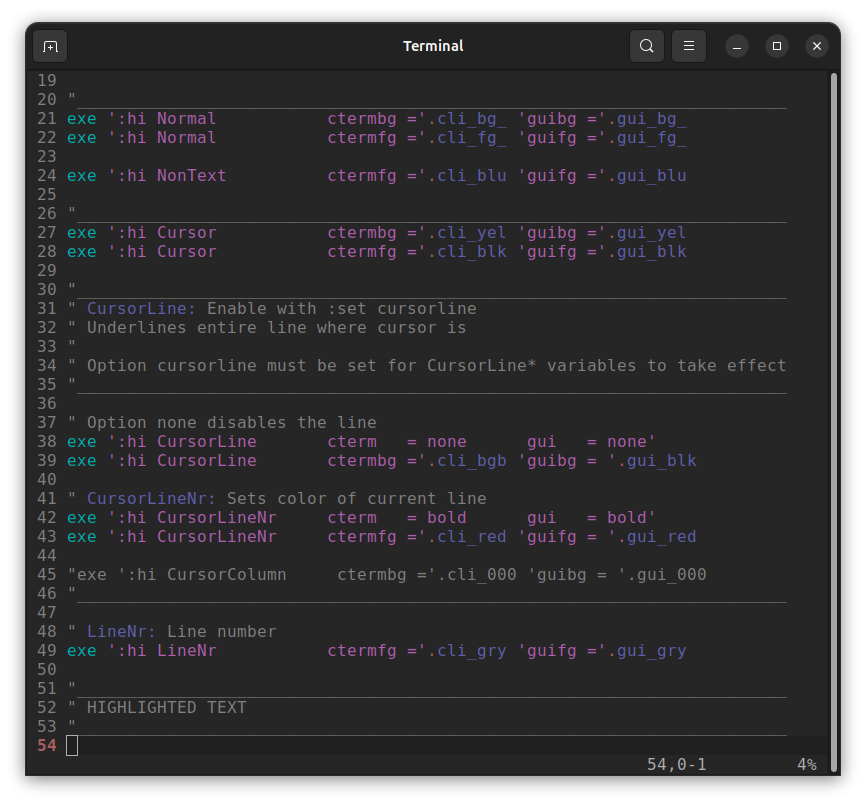Close the Terminal window
The height and width of the screenshot is (804, 866).
click(817, 46)
